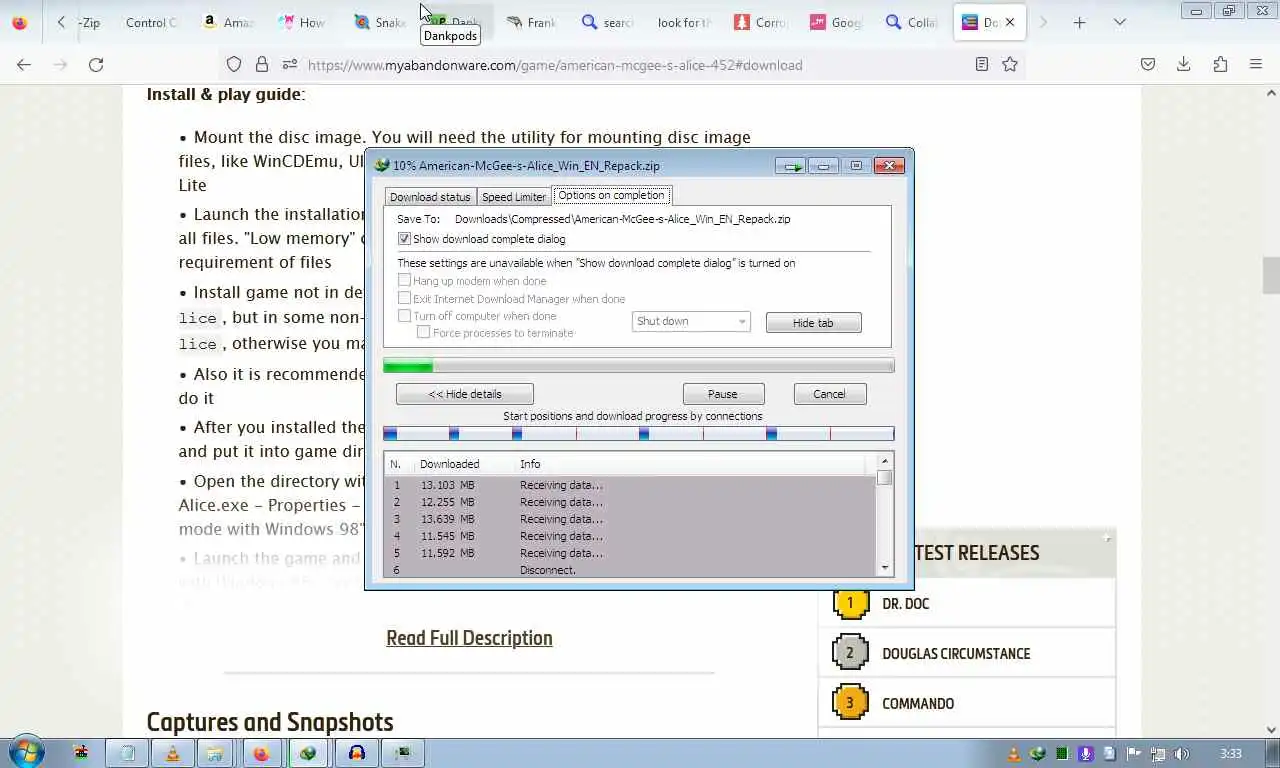Open the Firefox downloads panel

coord(1184,64)
